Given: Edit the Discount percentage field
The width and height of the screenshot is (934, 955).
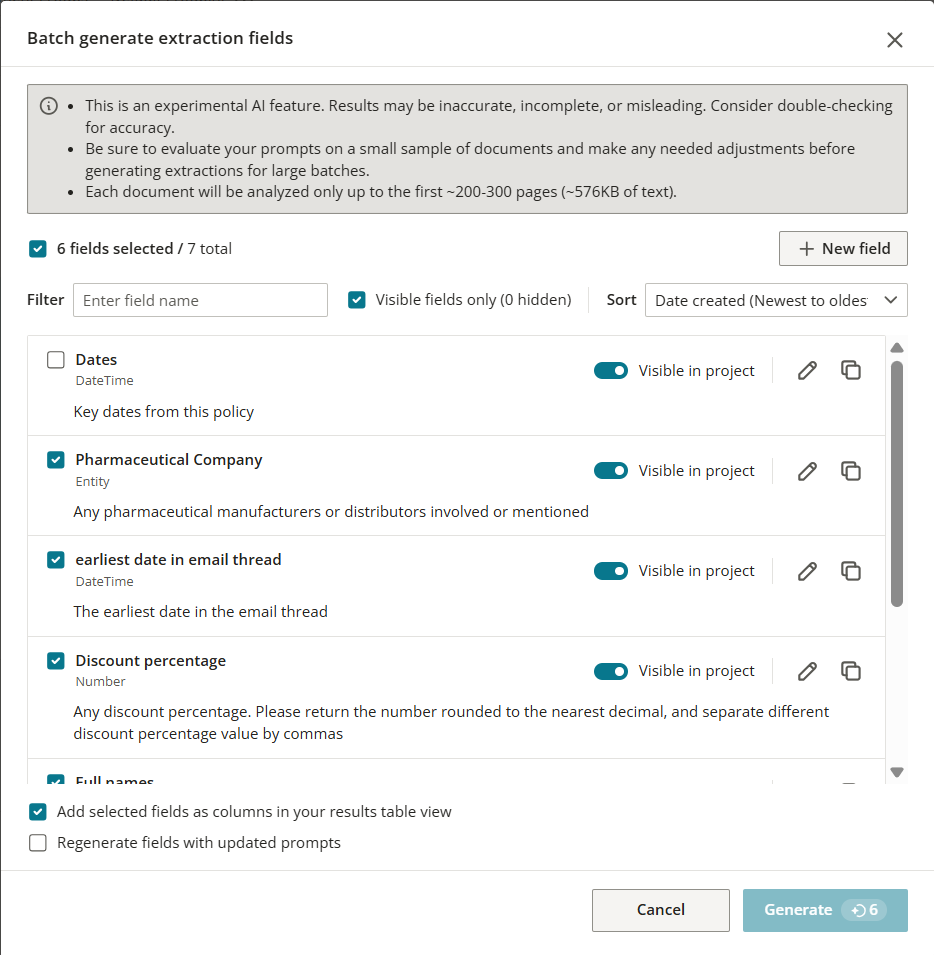Looking at the screenshot, I should pos(807,670).
